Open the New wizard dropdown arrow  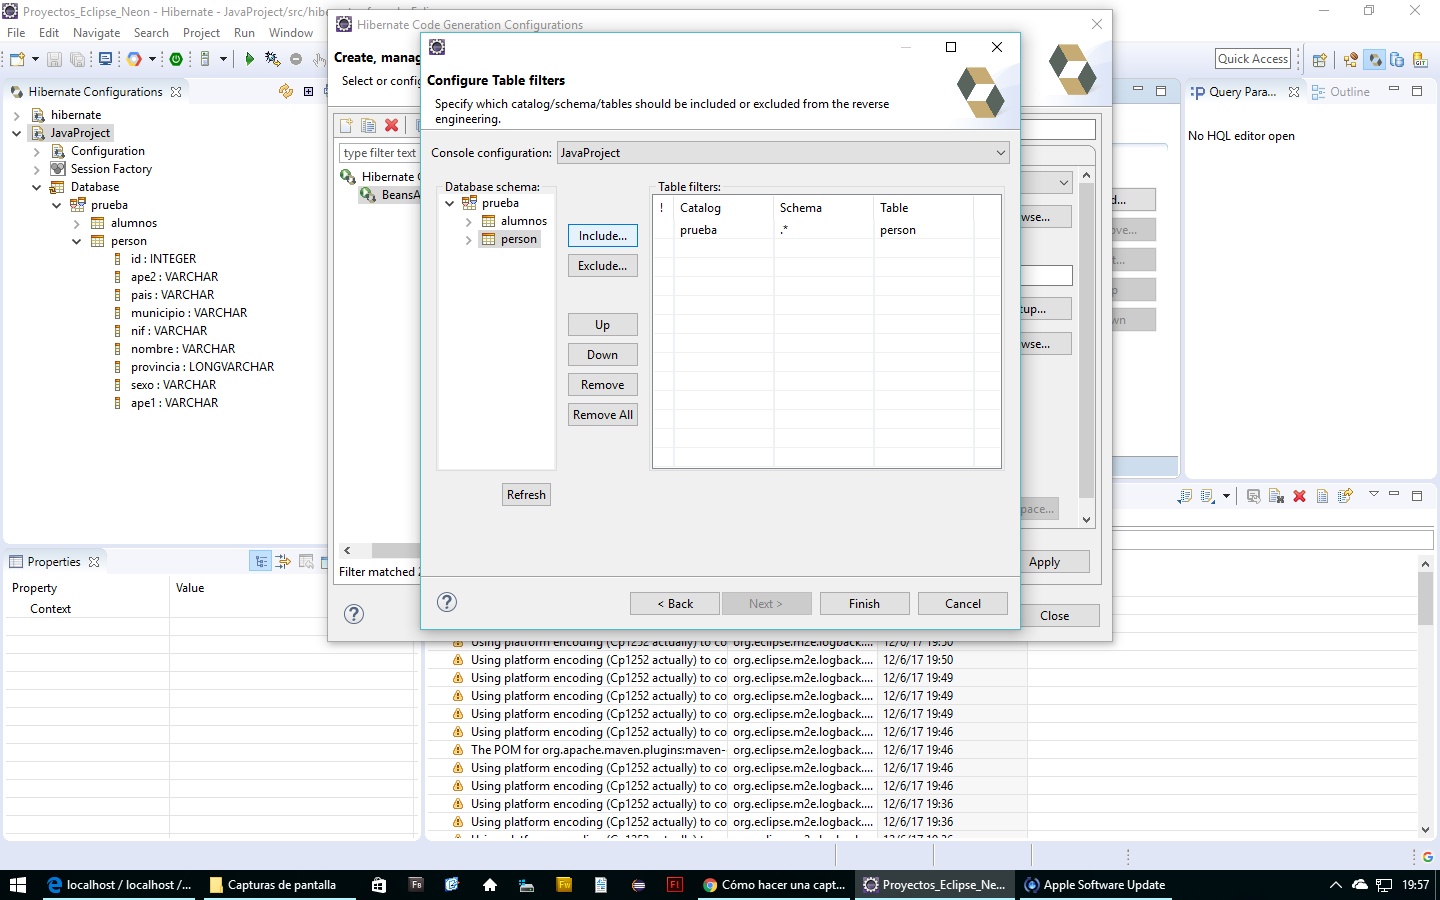35,59
